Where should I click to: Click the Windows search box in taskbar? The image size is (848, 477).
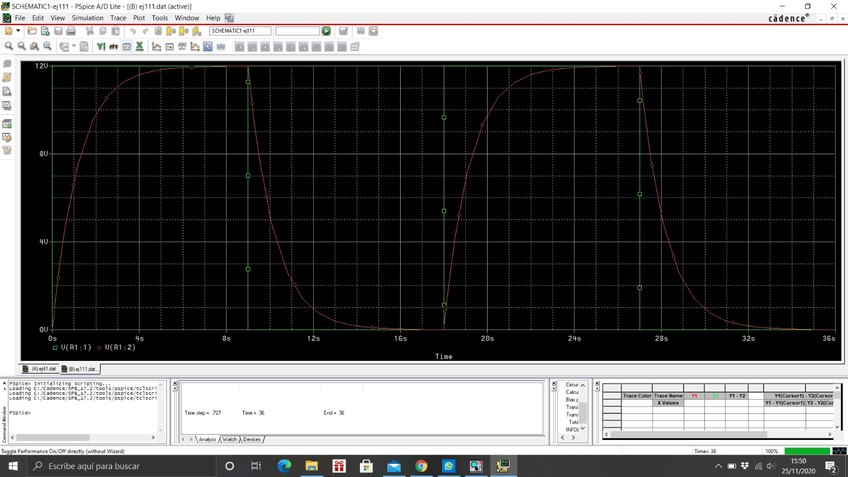tap(110, 466)
